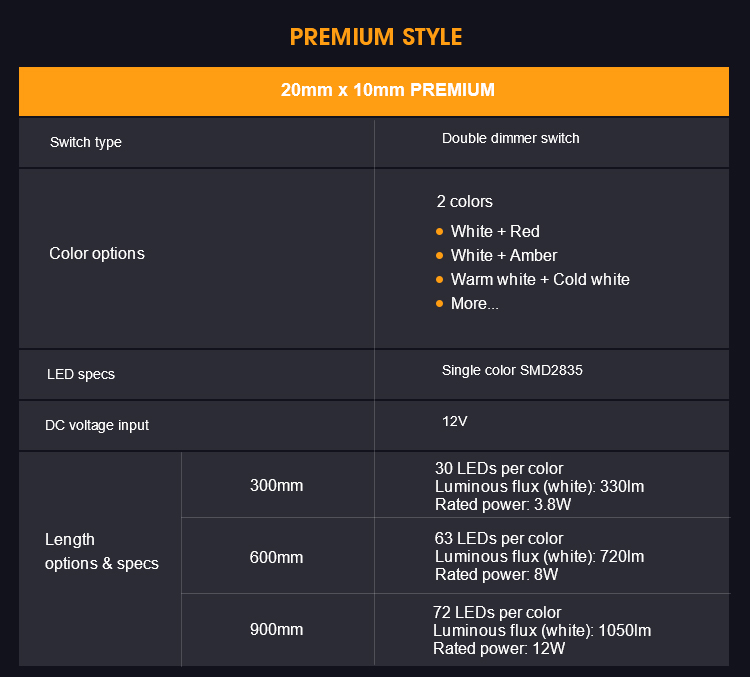Select the White + Red color option
Screen dimensions: 750x677
pos(495,231)
